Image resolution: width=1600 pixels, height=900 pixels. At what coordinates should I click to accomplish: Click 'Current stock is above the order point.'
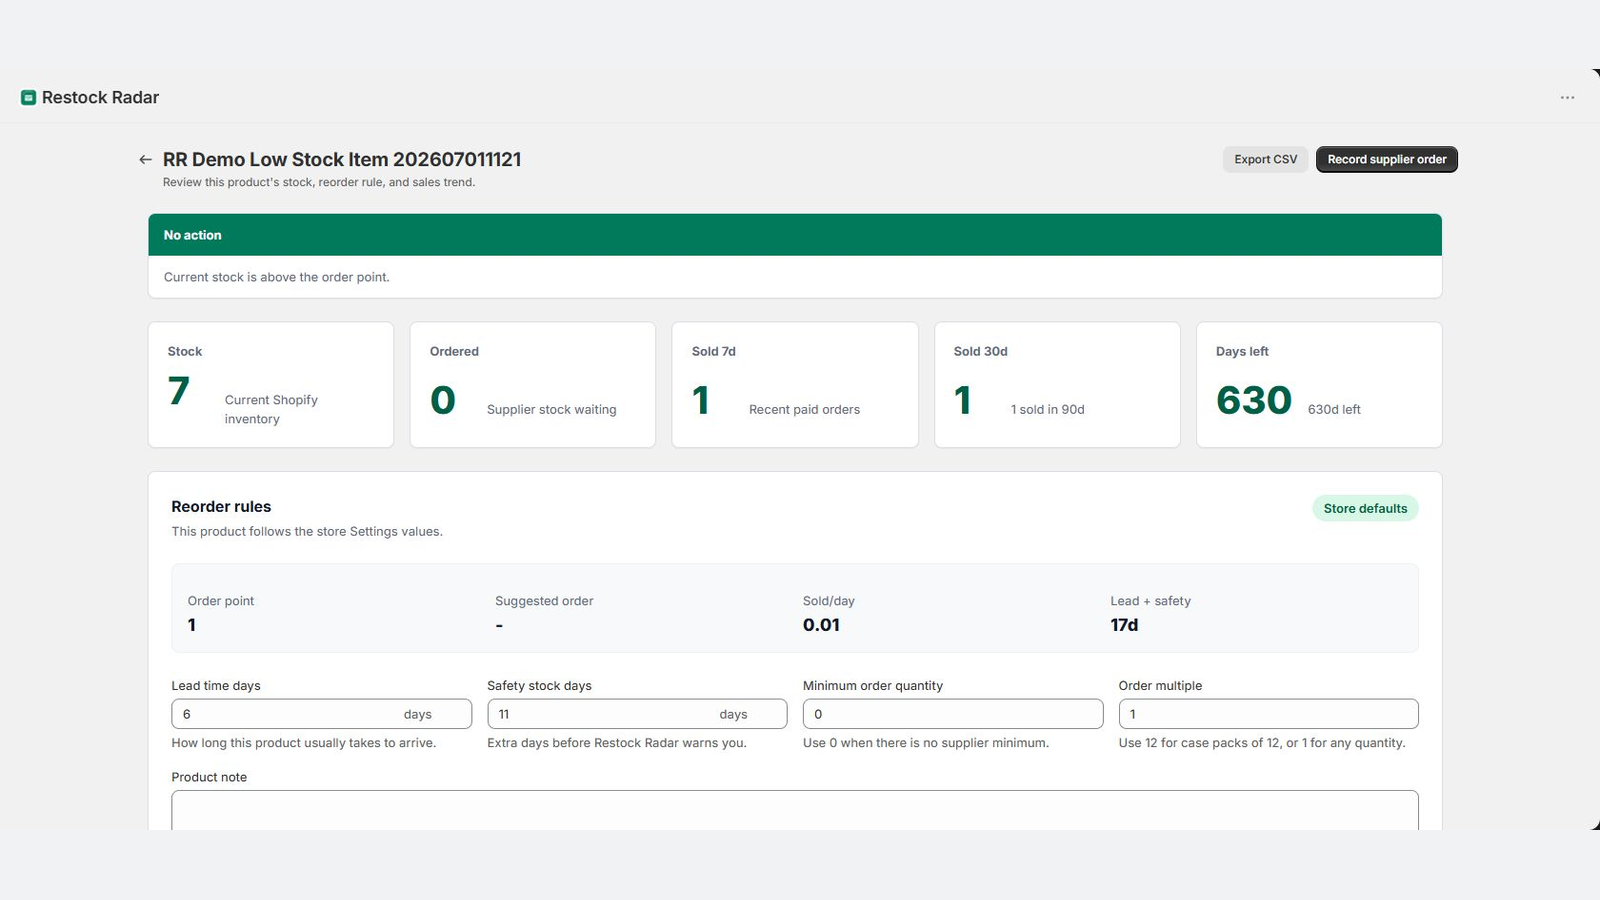277,277
